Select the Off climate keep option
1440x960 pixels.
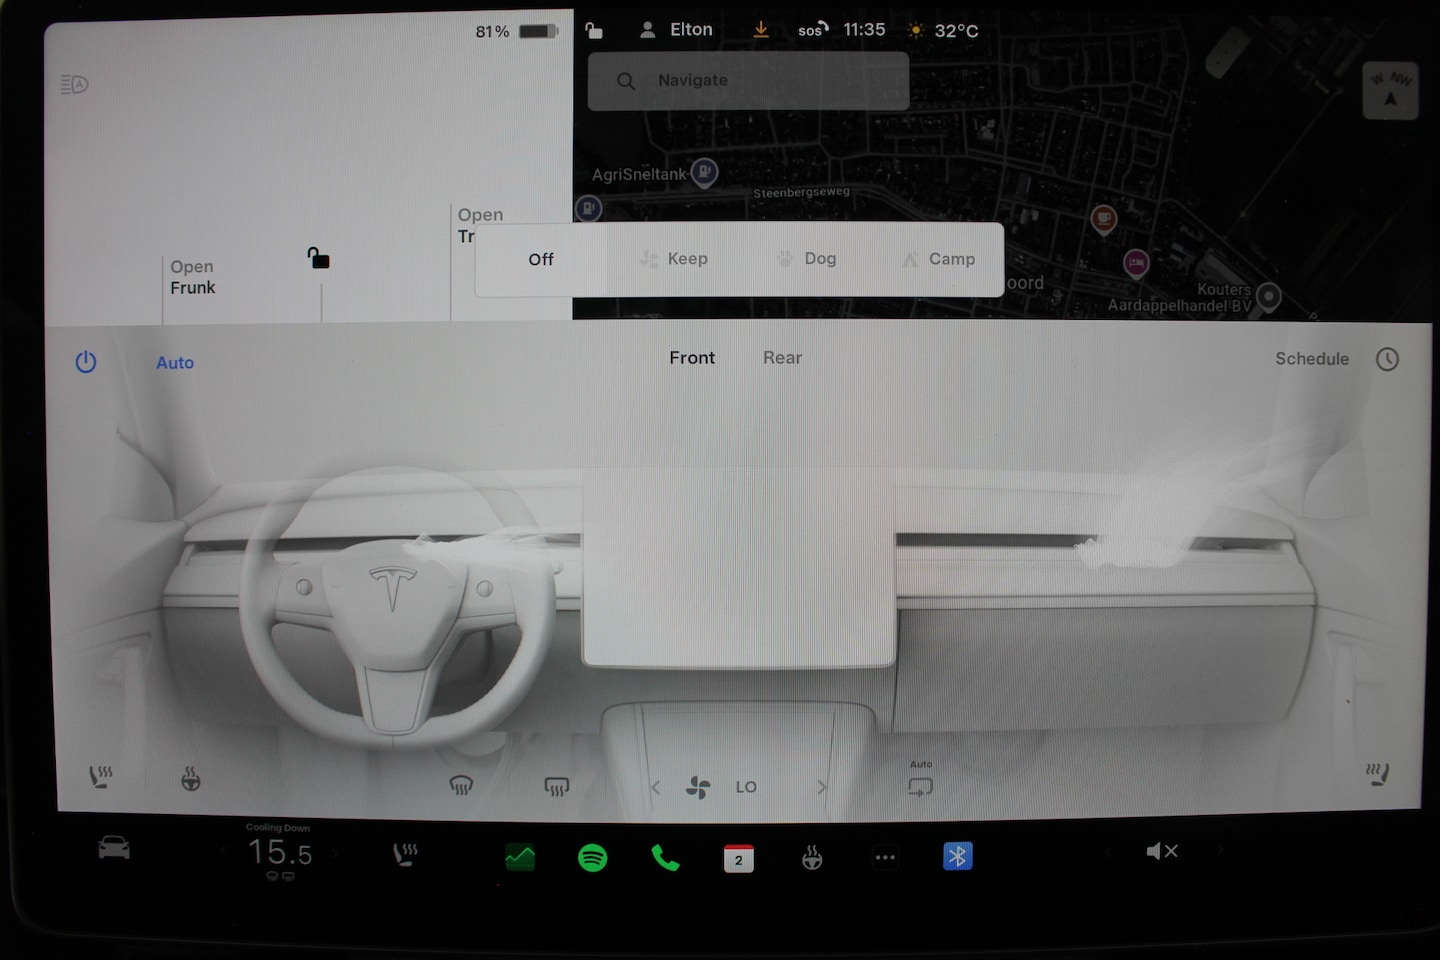[x=541, y=259]
